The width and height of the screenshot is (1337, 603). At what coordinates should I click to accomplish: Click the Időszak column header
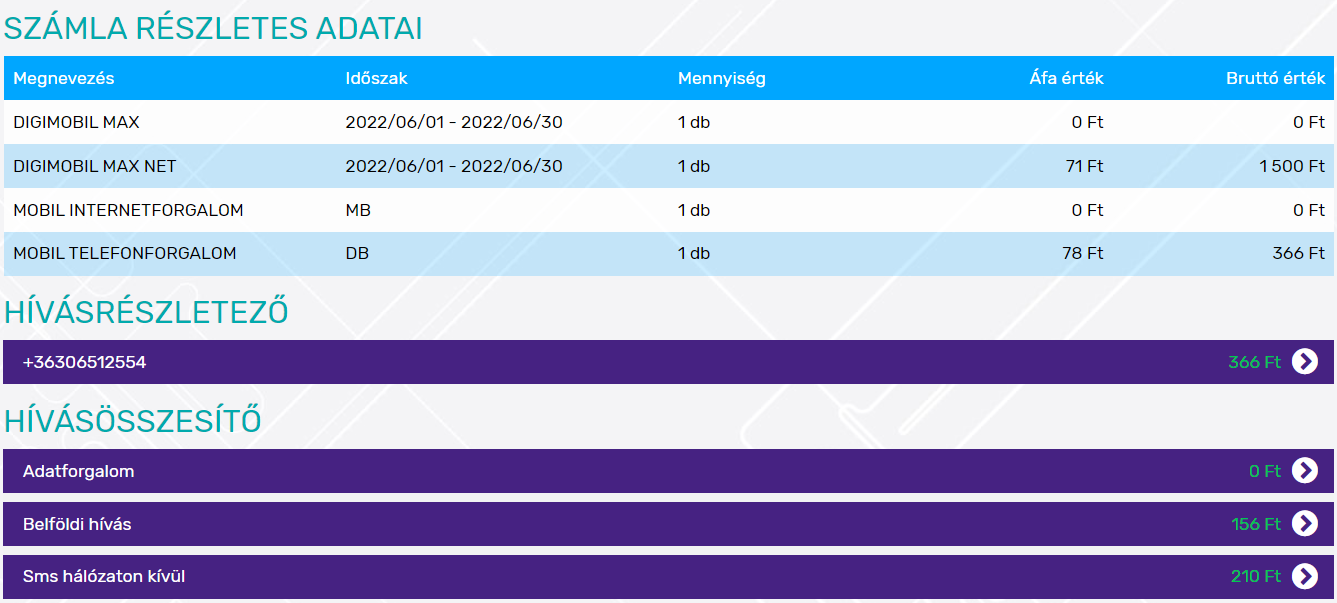point(376,78)
